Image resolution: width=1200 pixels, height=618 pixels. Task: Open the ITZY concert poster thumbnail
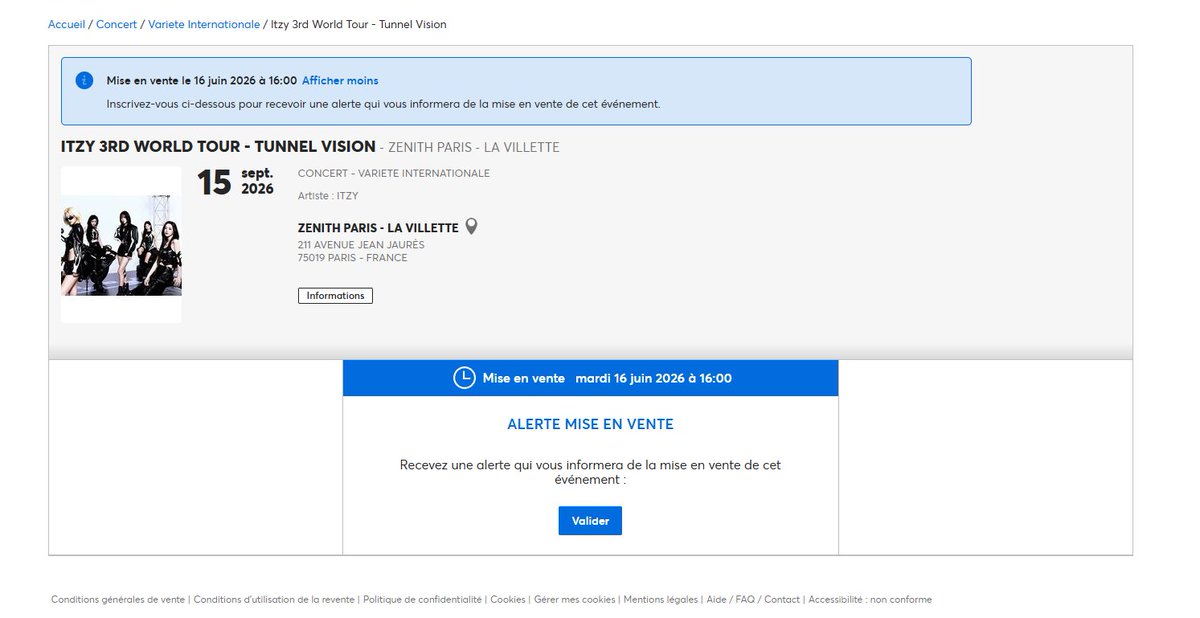(x=121, y=245)
